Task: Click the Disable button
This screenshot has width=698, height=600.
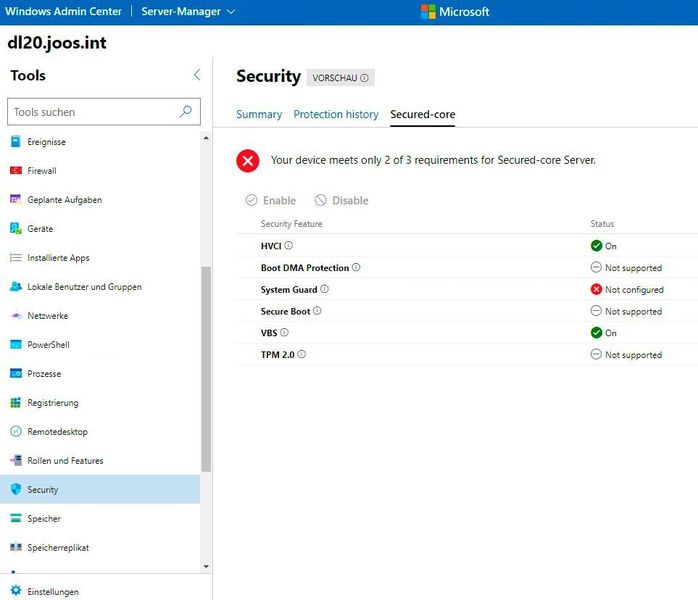Action: [341, 200]
